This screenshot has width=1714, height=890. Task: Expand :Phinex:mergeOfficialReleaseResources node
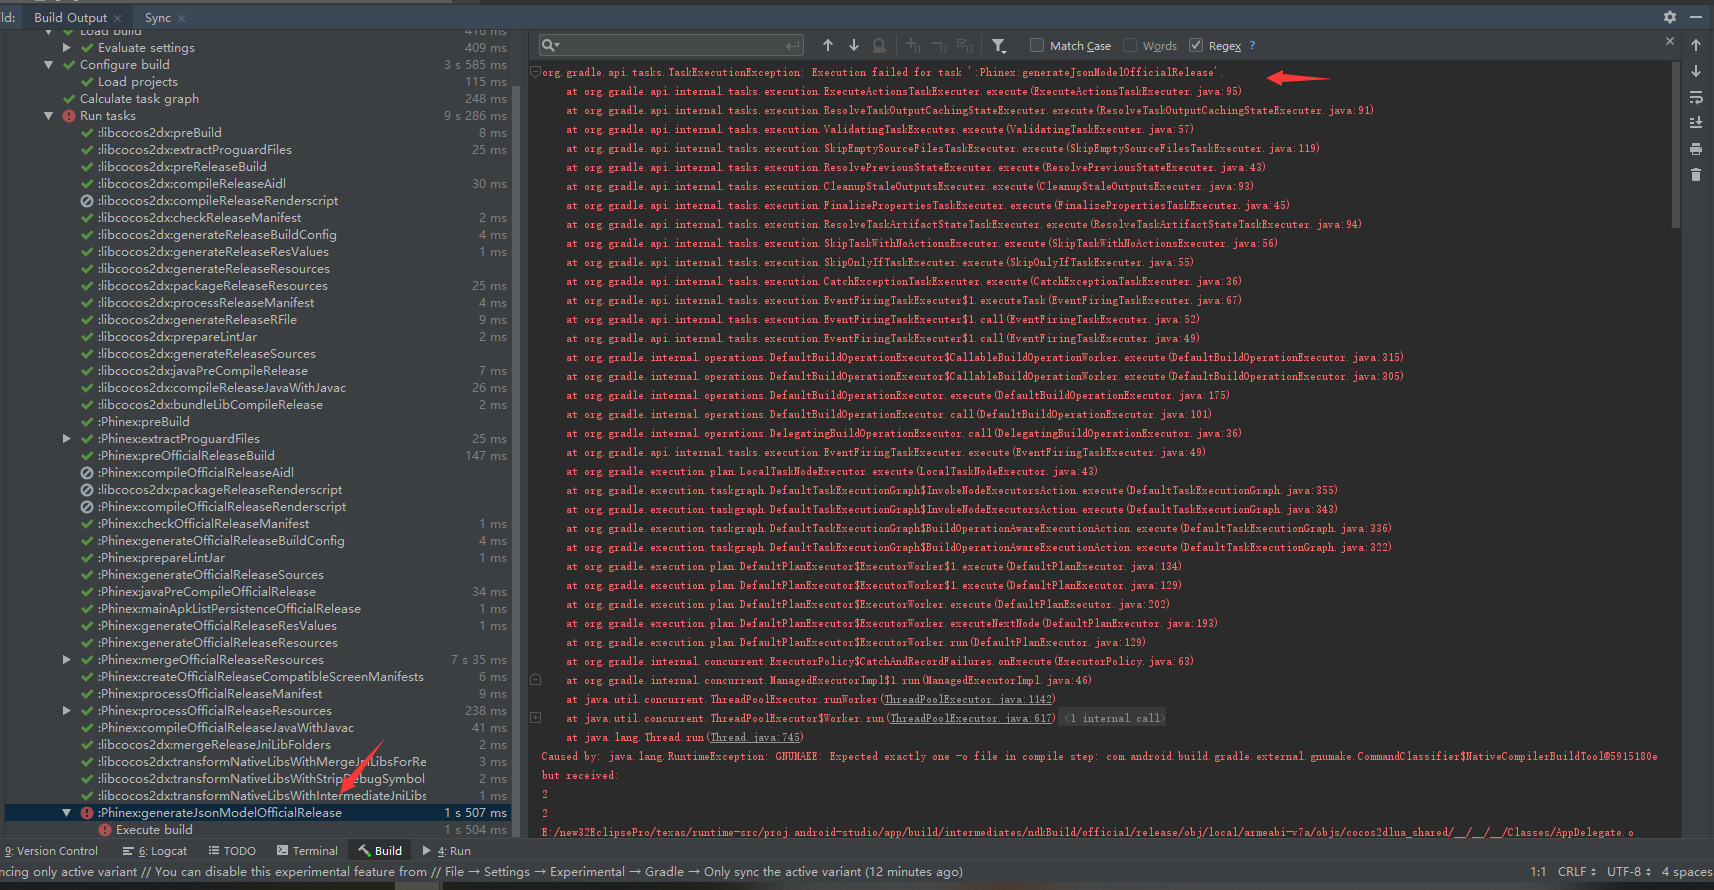pyautogui.click(x=66, y=660)
